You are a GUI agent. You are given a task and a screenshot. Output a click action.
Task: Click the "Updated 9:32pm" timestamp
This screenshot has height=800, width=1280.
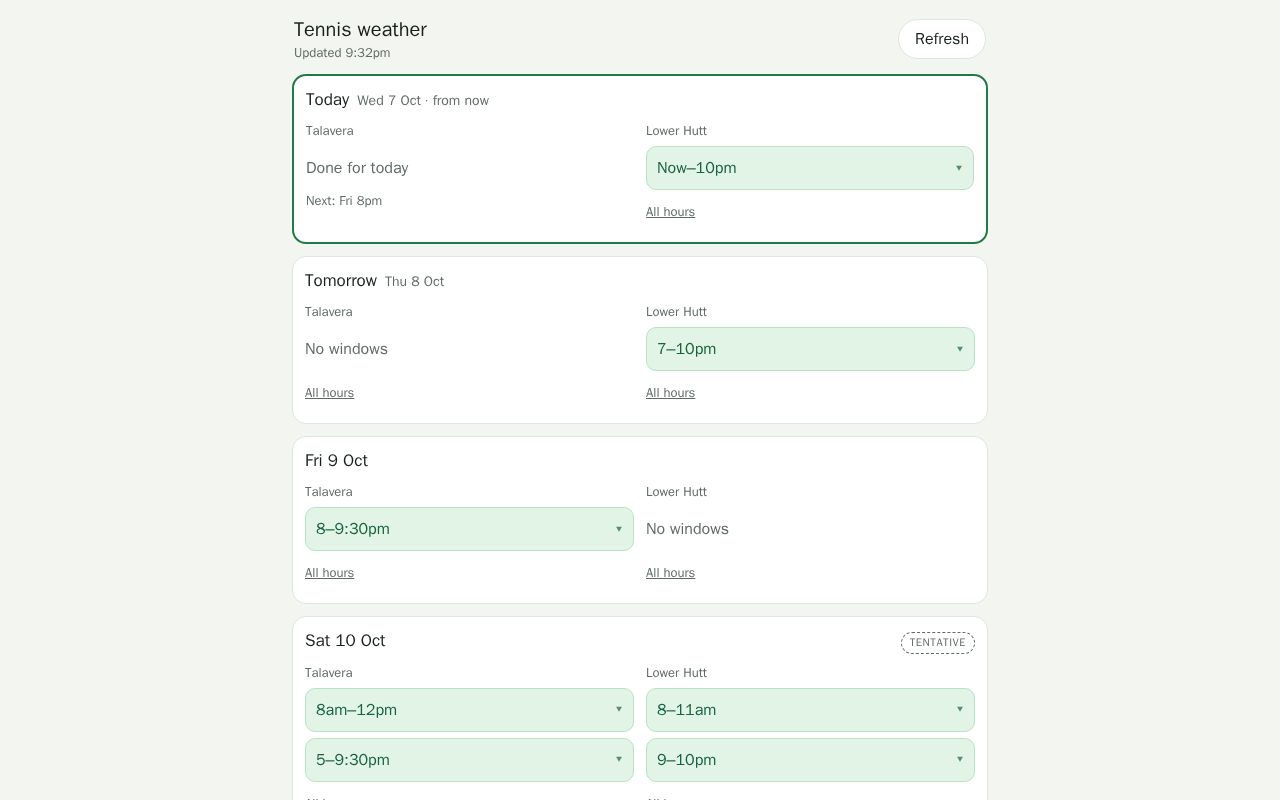point(342,53)
